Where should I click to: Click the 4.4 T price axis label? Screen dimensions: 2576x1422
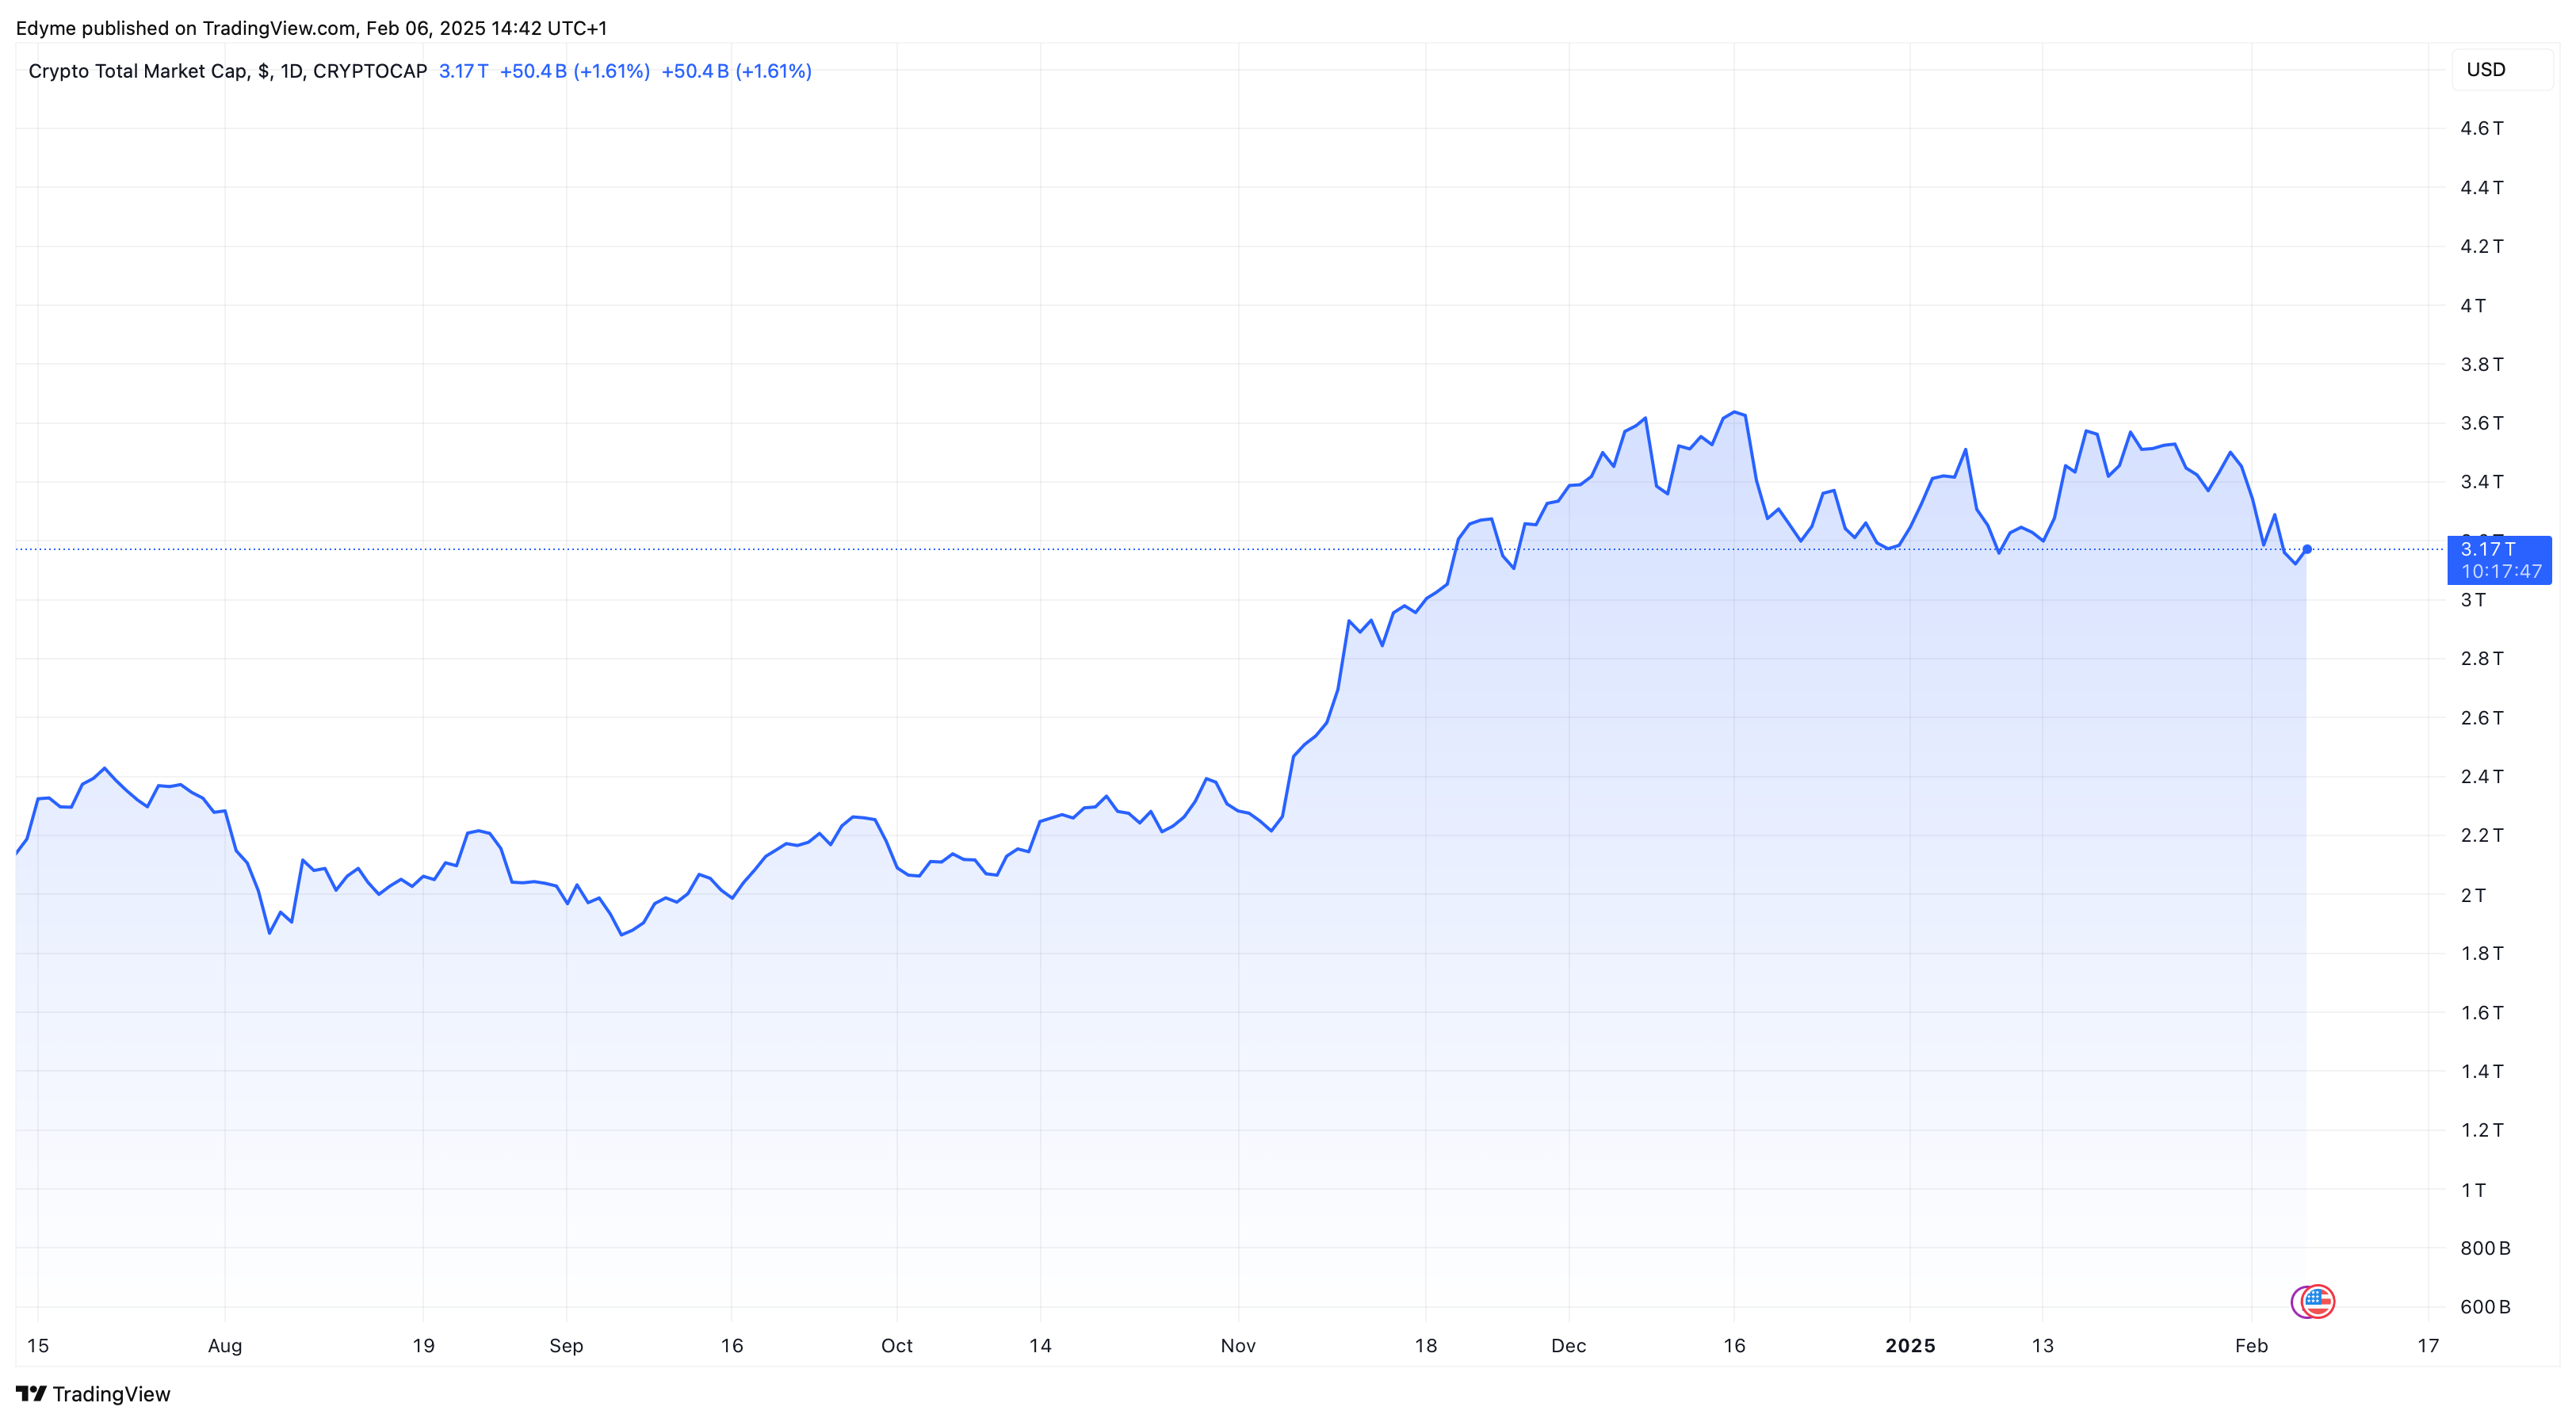(2482, 187)
